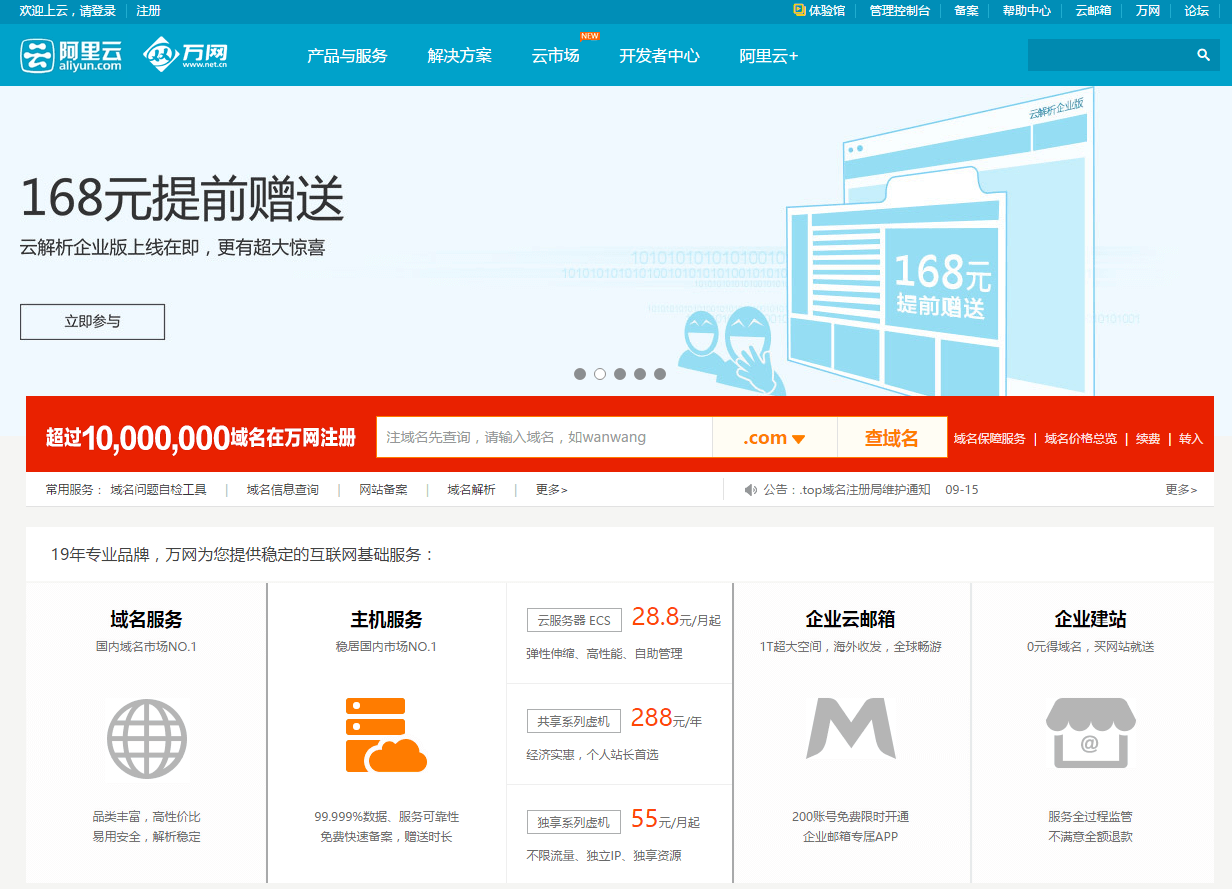
Task: Click the 域名服务 heading
Action: pos(147,620)
